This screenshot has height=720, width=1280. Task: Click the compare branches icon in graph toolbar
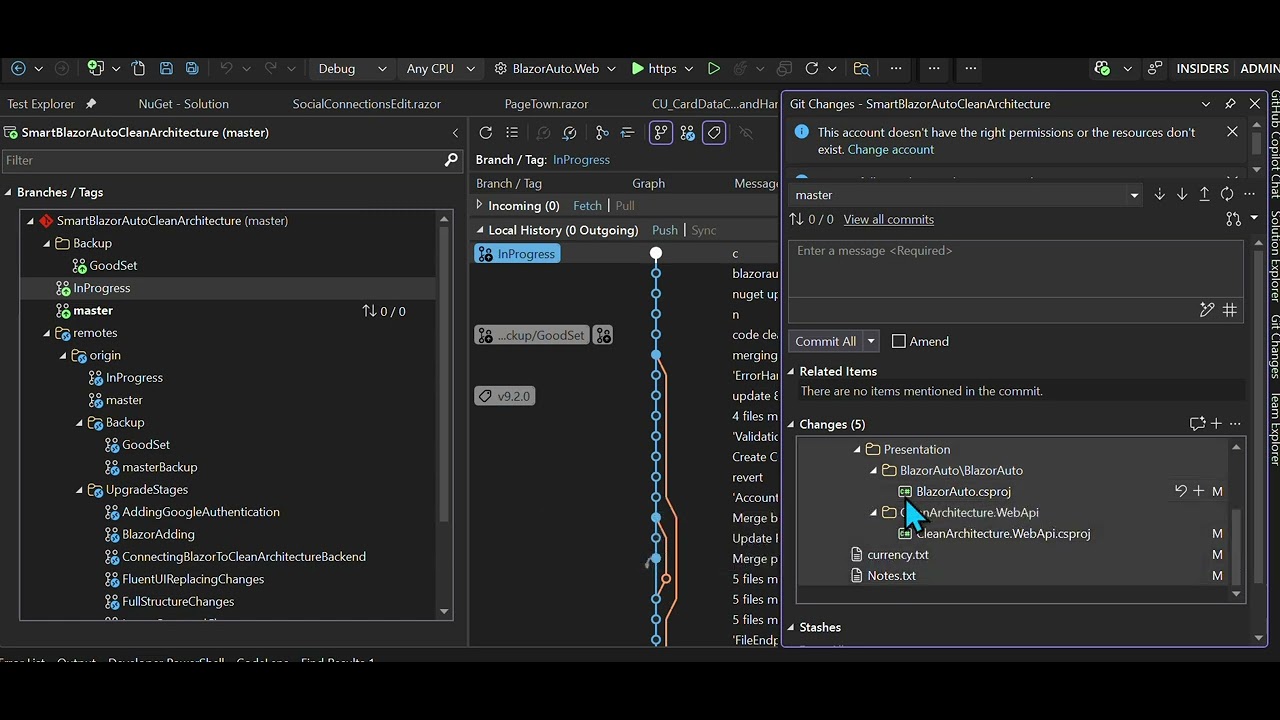click(x=602, y=133)
